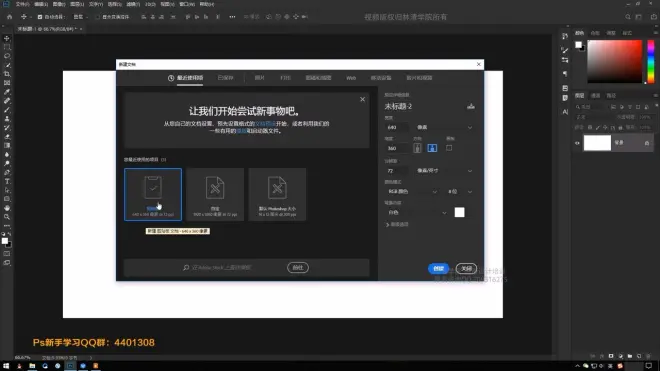Open the History panel icon in collapsed dock
This screenshot has height=371, width=660.
pyautogui.click(x=565, y=37)
